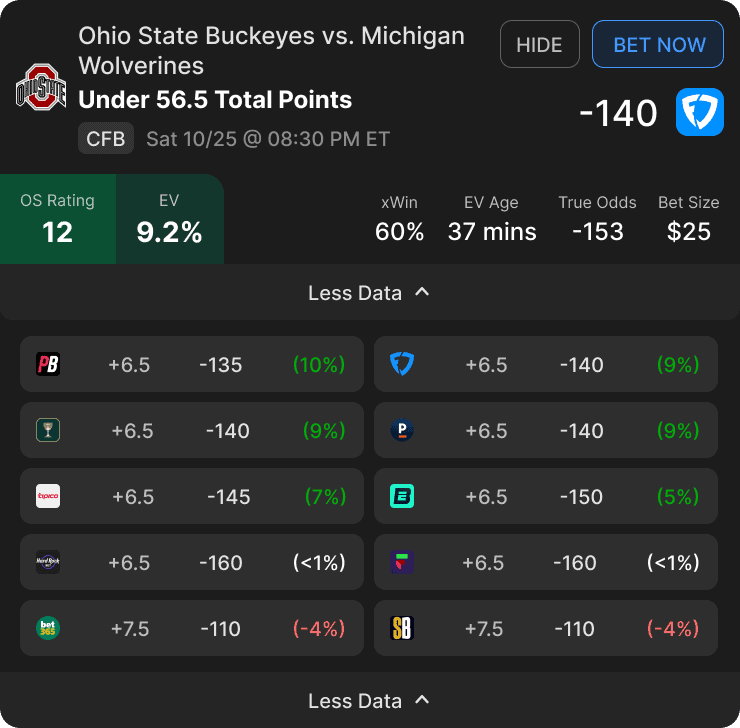The height and width of the screenshot is (728, 740).
Task: Select the bet365 sportsbook icon
Action: point(48,628)
